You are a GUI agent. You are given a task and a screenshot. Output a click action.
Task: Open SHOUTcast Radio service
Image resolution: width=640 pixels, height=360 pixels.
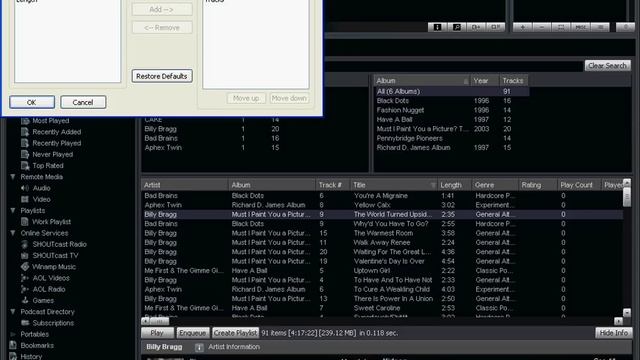59,244
